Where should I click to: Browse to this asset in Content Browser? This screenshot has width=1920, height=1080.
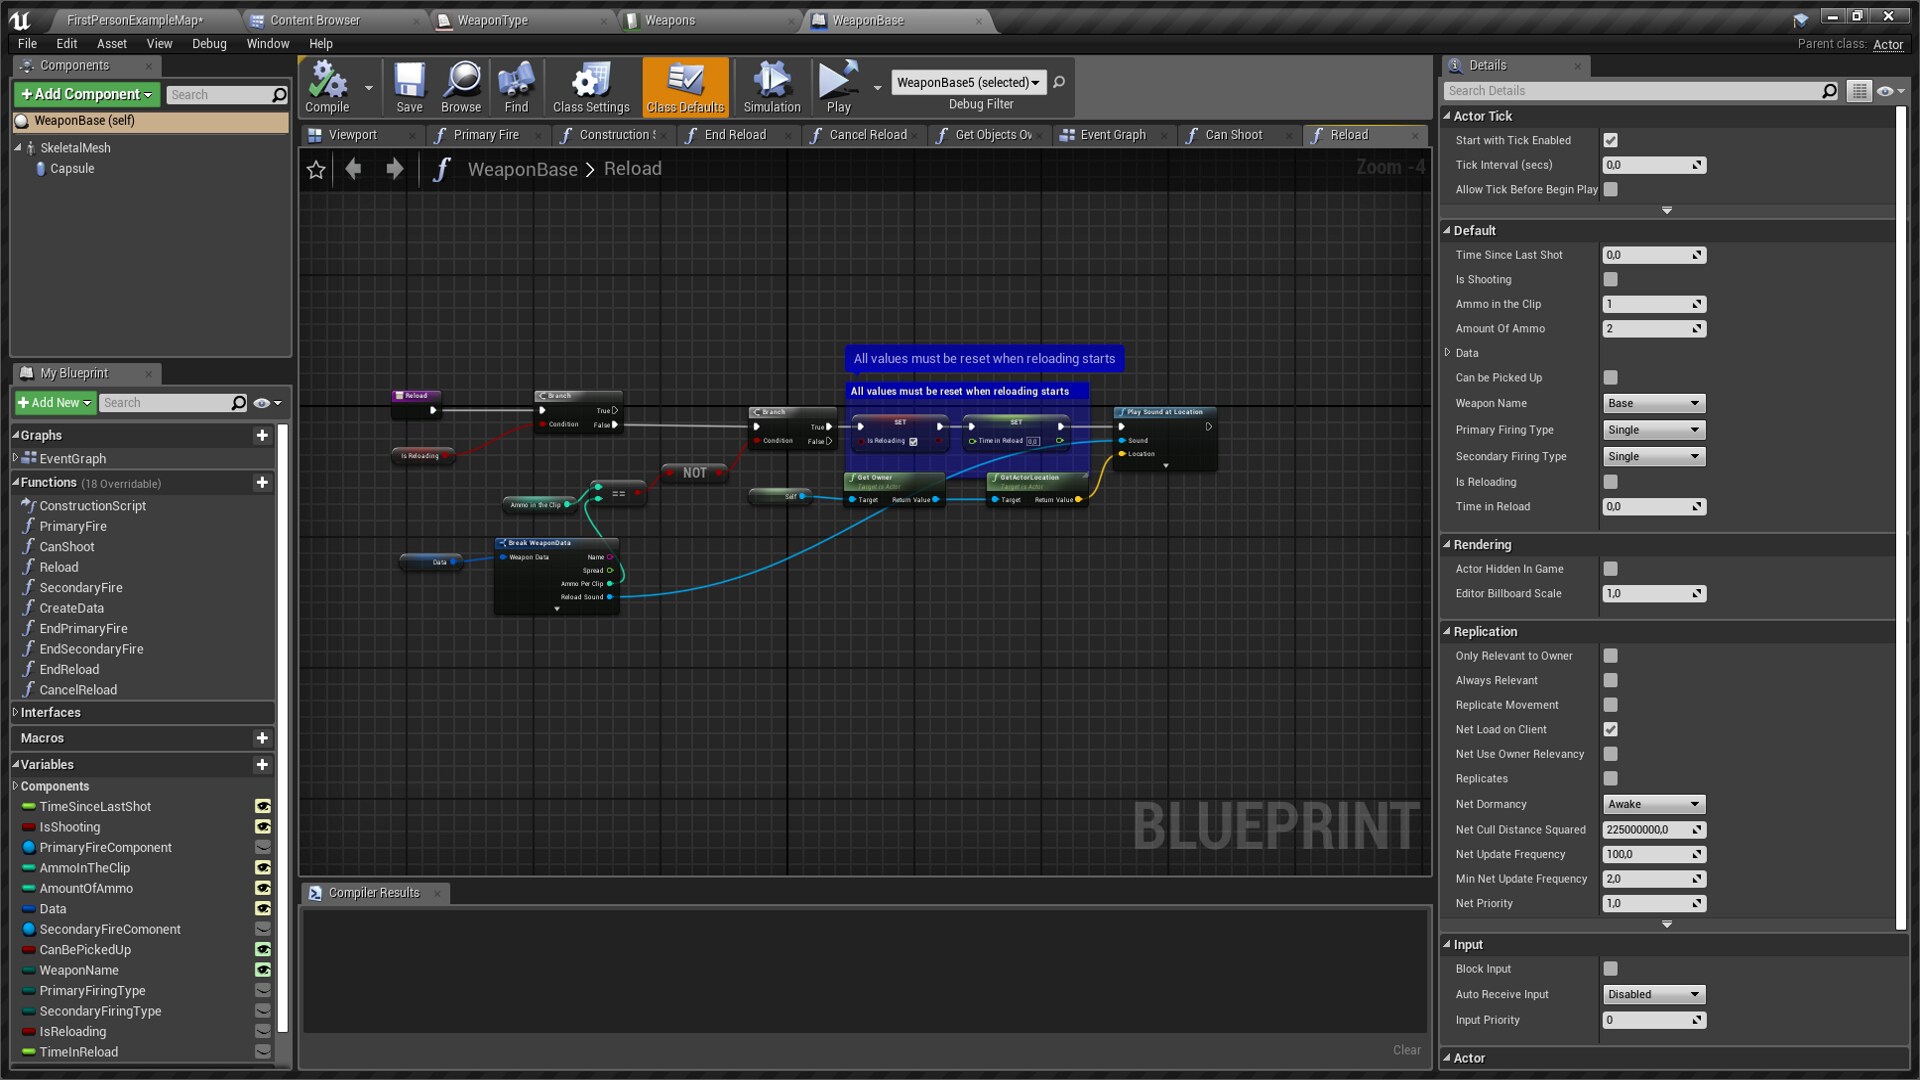coord(461,87)
